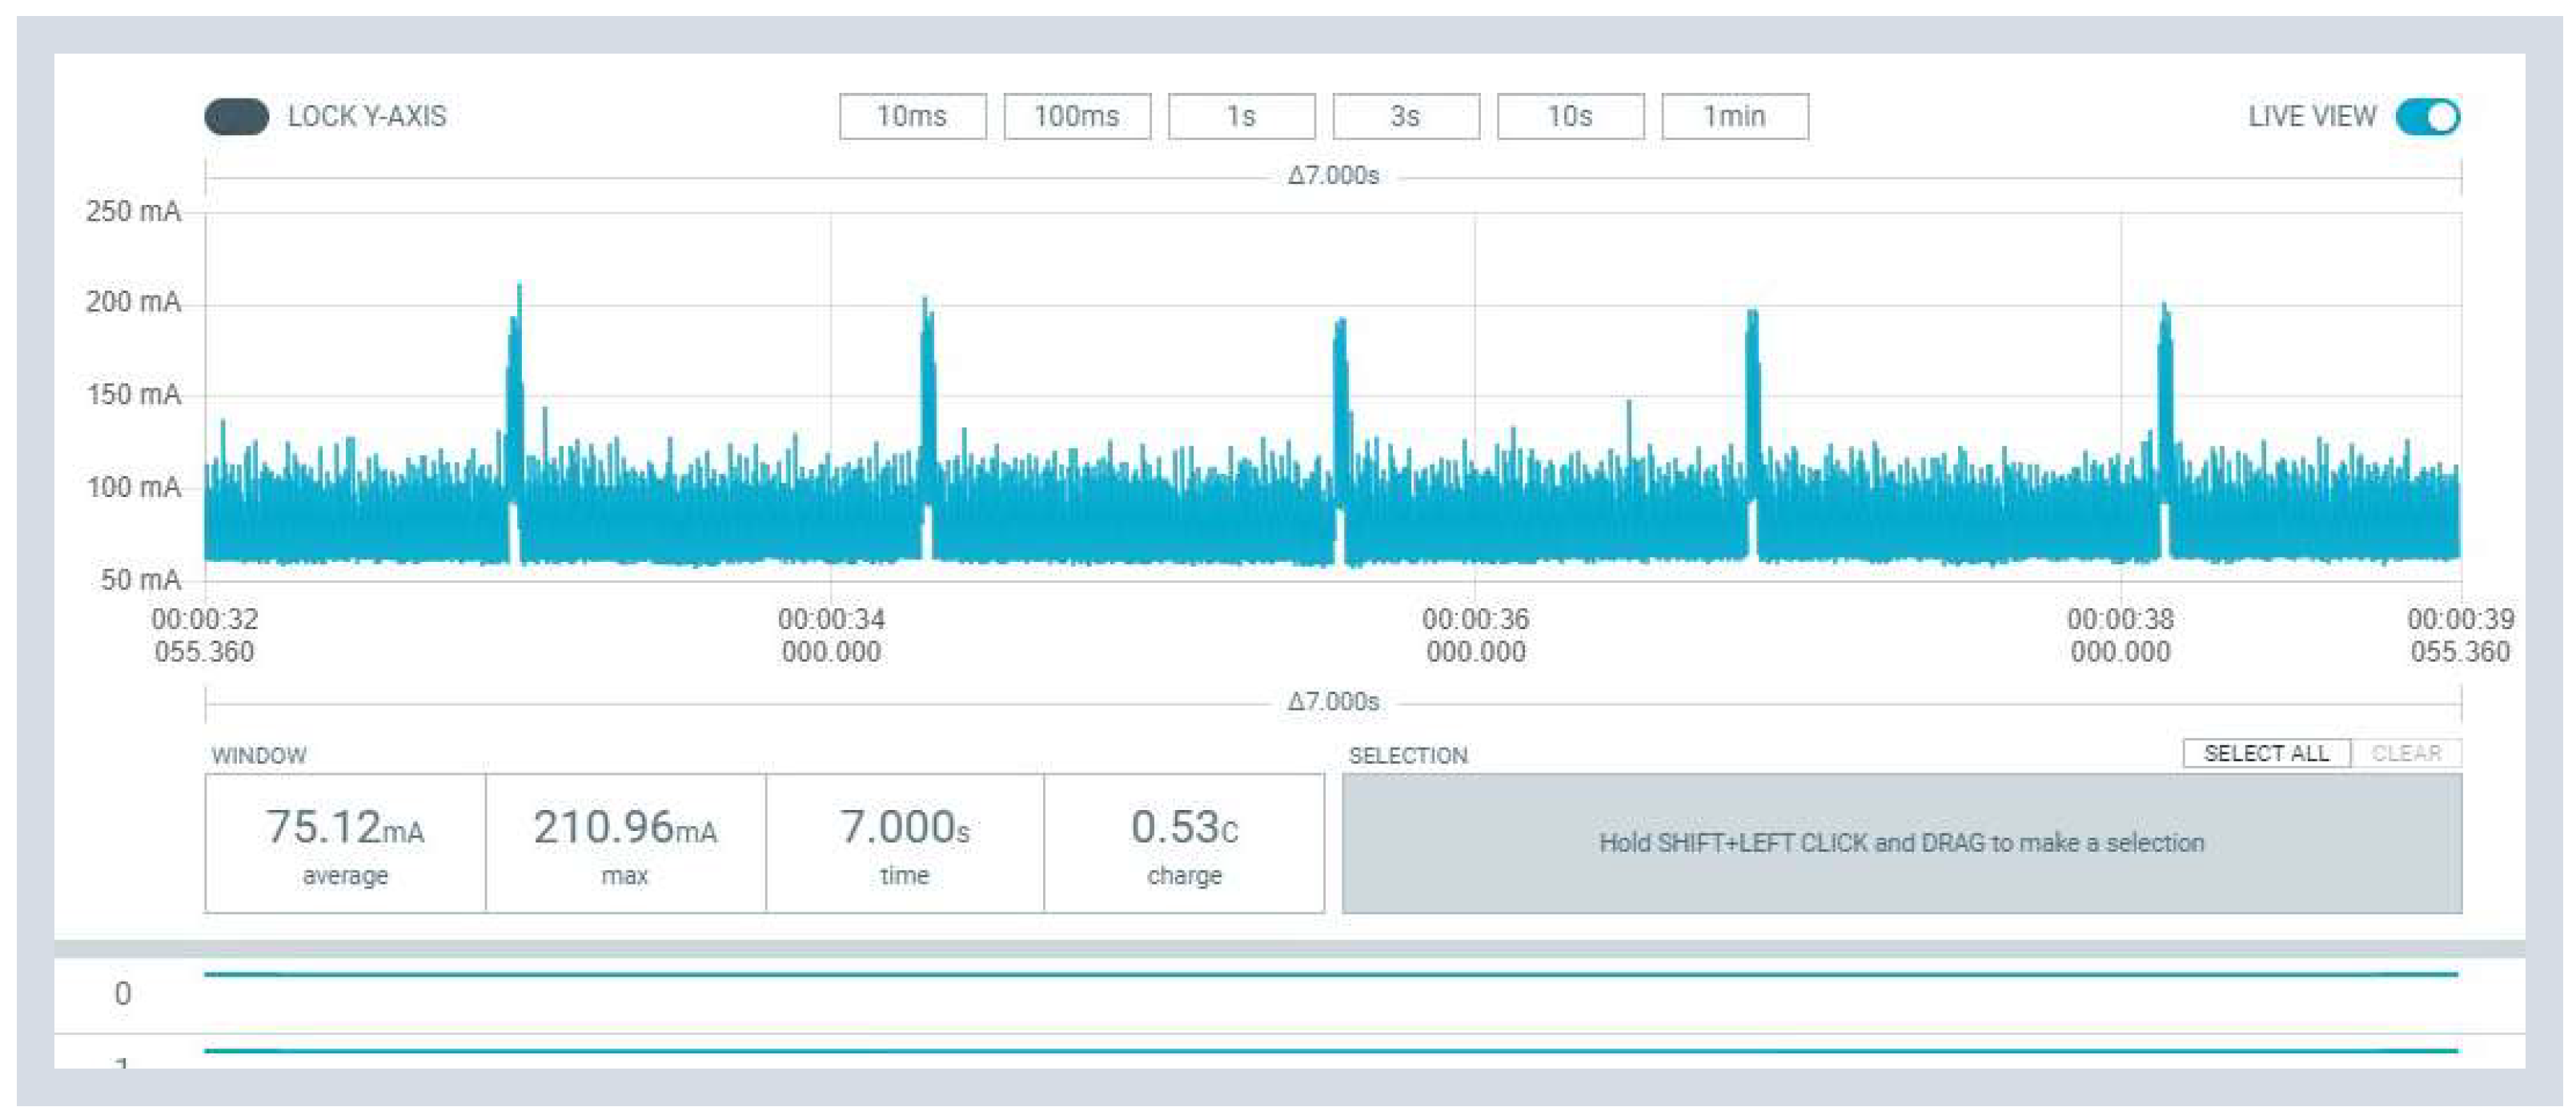Click the LIVE VIEW label text
The width and height of the screenshot is (2576, 1119).
click(2312, 116)
